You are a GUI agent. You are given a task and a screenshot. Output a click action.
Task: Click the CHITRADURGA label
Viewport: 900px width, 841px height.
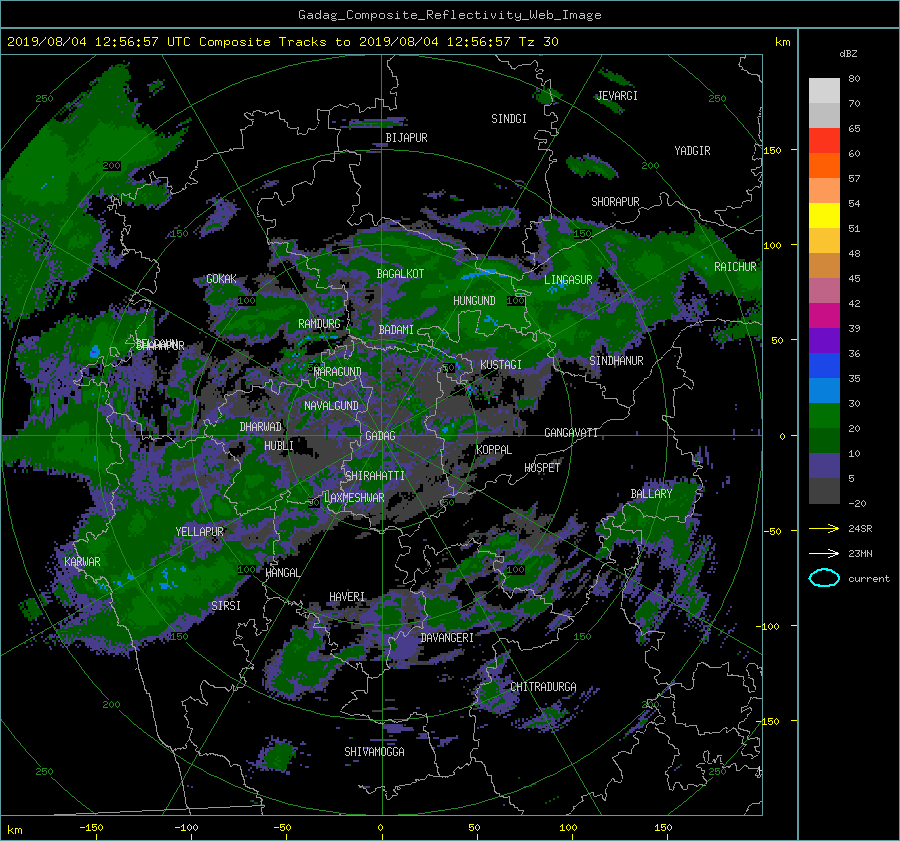coord(543,687)
